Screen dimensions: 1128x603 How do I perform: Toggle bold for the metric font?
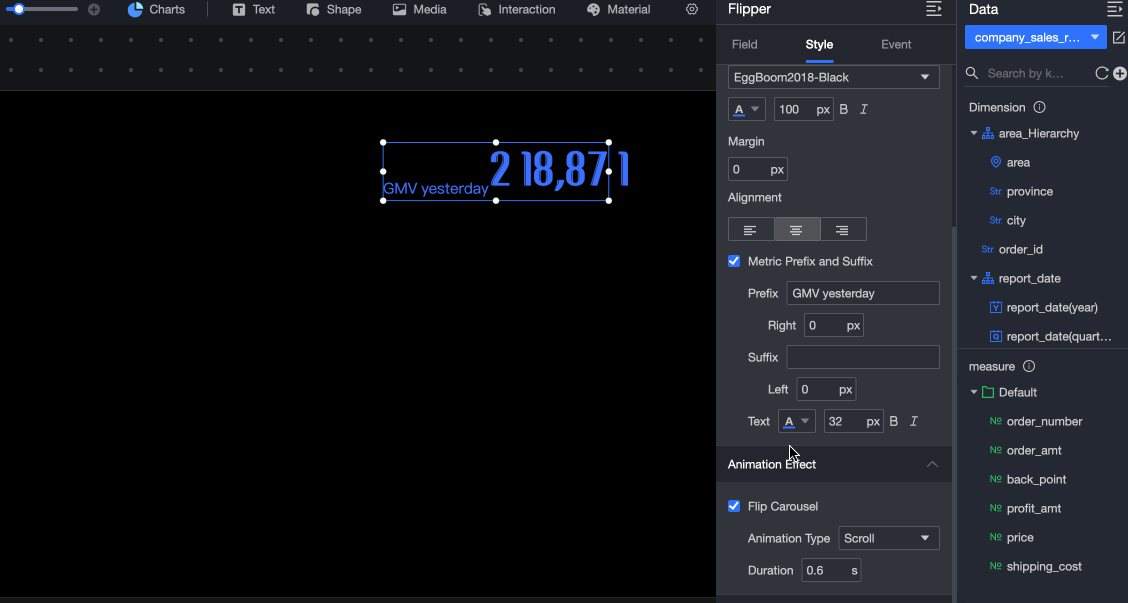point(844,109)
